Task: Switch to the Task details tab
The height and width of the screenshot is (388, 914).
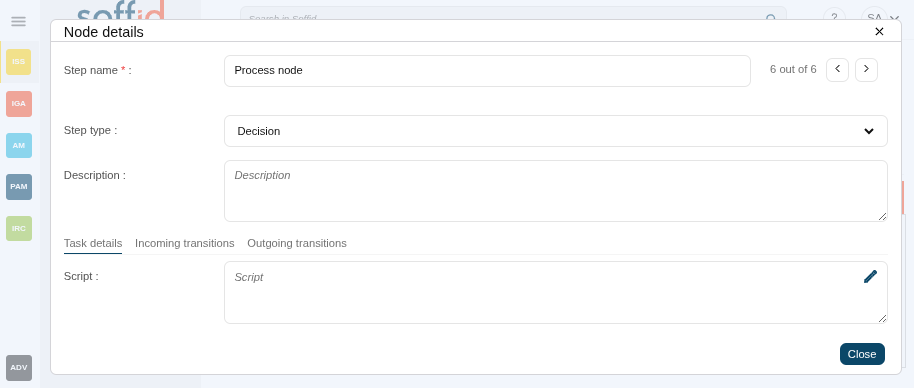Action: pyautogui.click(x=93, y=244)
